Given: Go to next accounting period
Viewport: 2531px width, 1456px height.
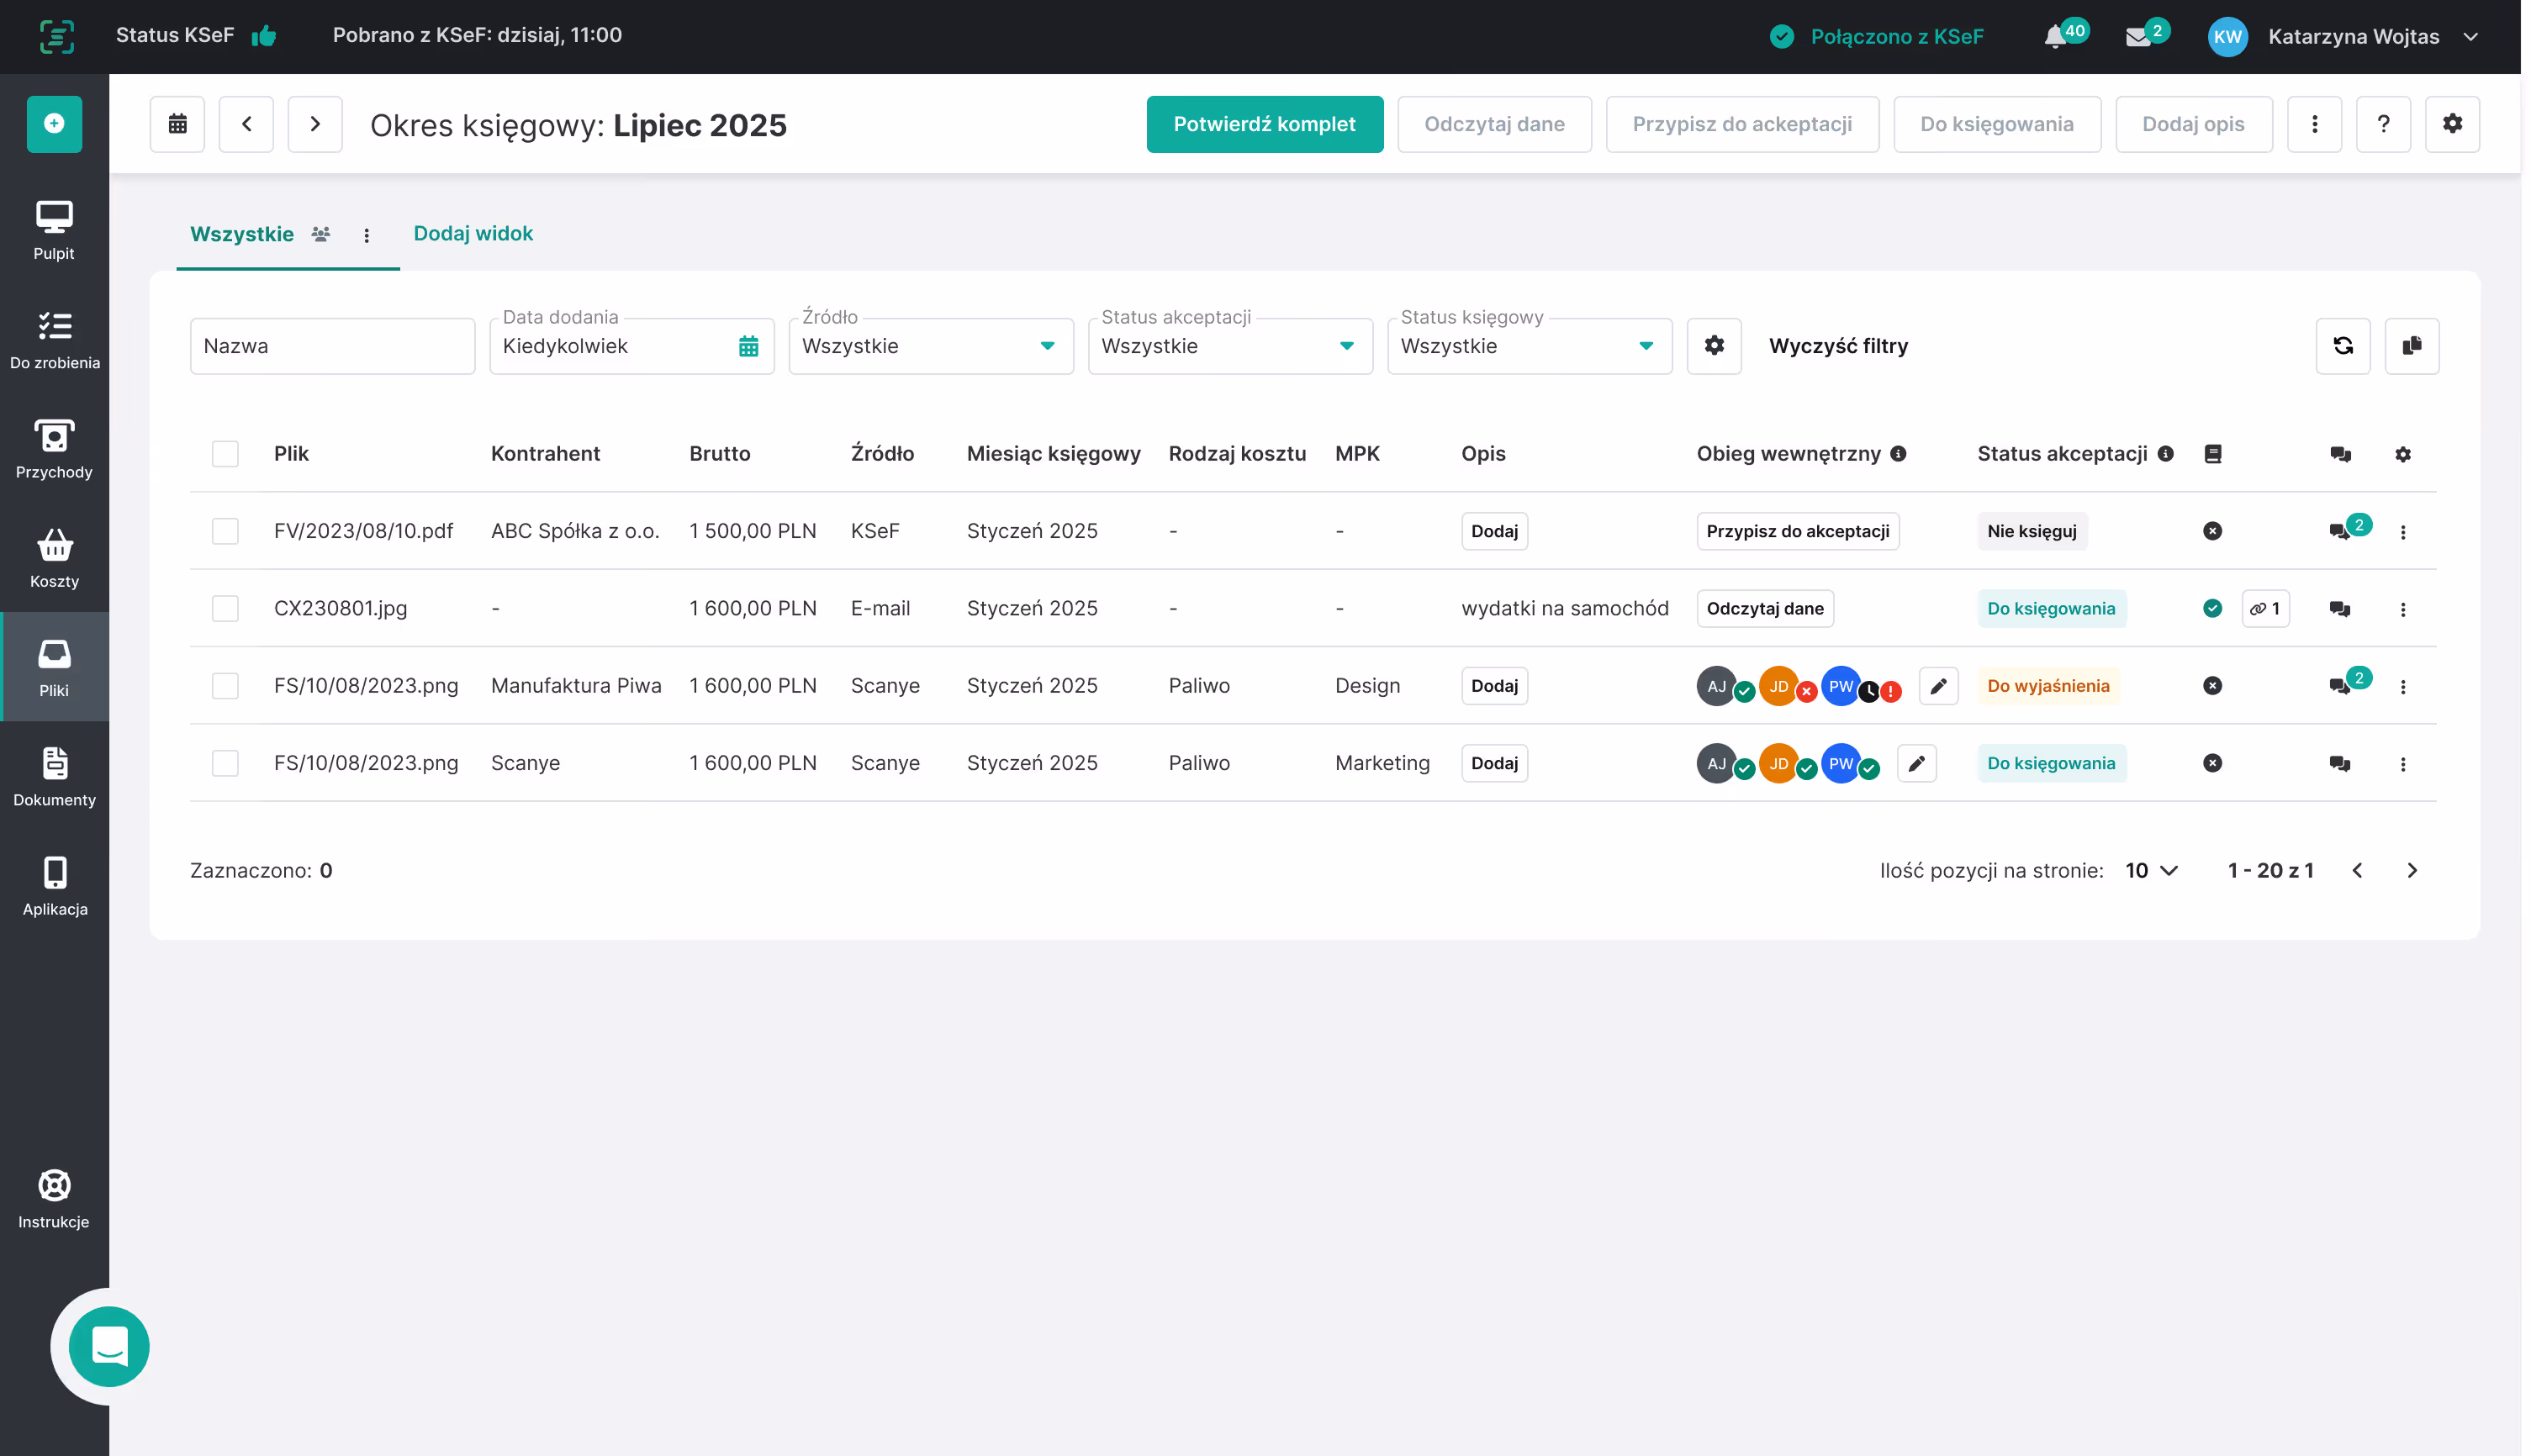Looking at the screenshot, I should (x=316, y=124).
